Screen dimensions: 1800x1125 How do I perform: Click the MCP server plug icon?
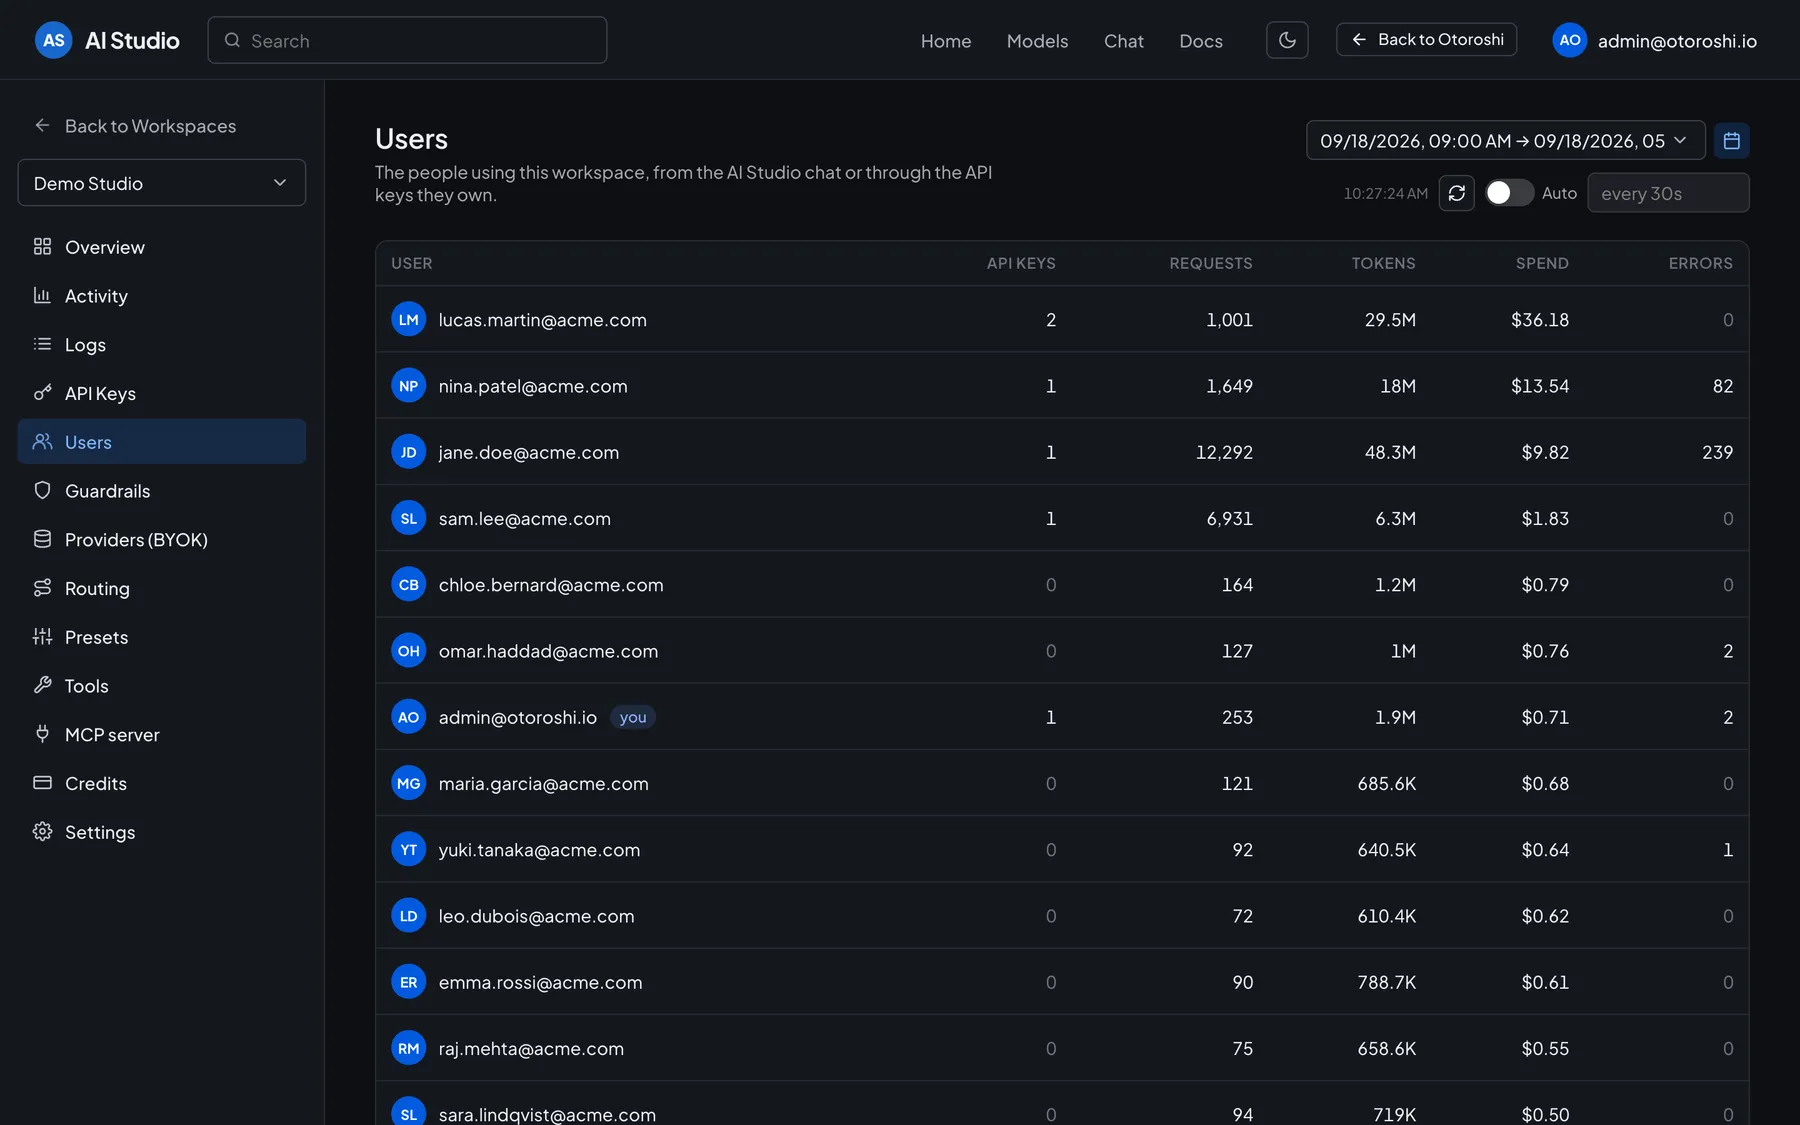[42, 735]
